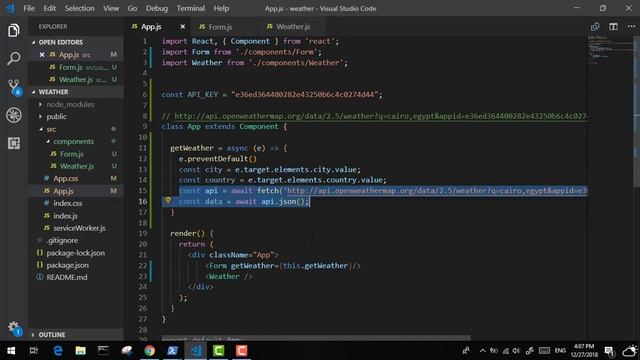Switch to Visual Studio Code taskbar icon
The width and height of the screenshot is (640, 360).
pyautogui.click(x=196, y=351)
